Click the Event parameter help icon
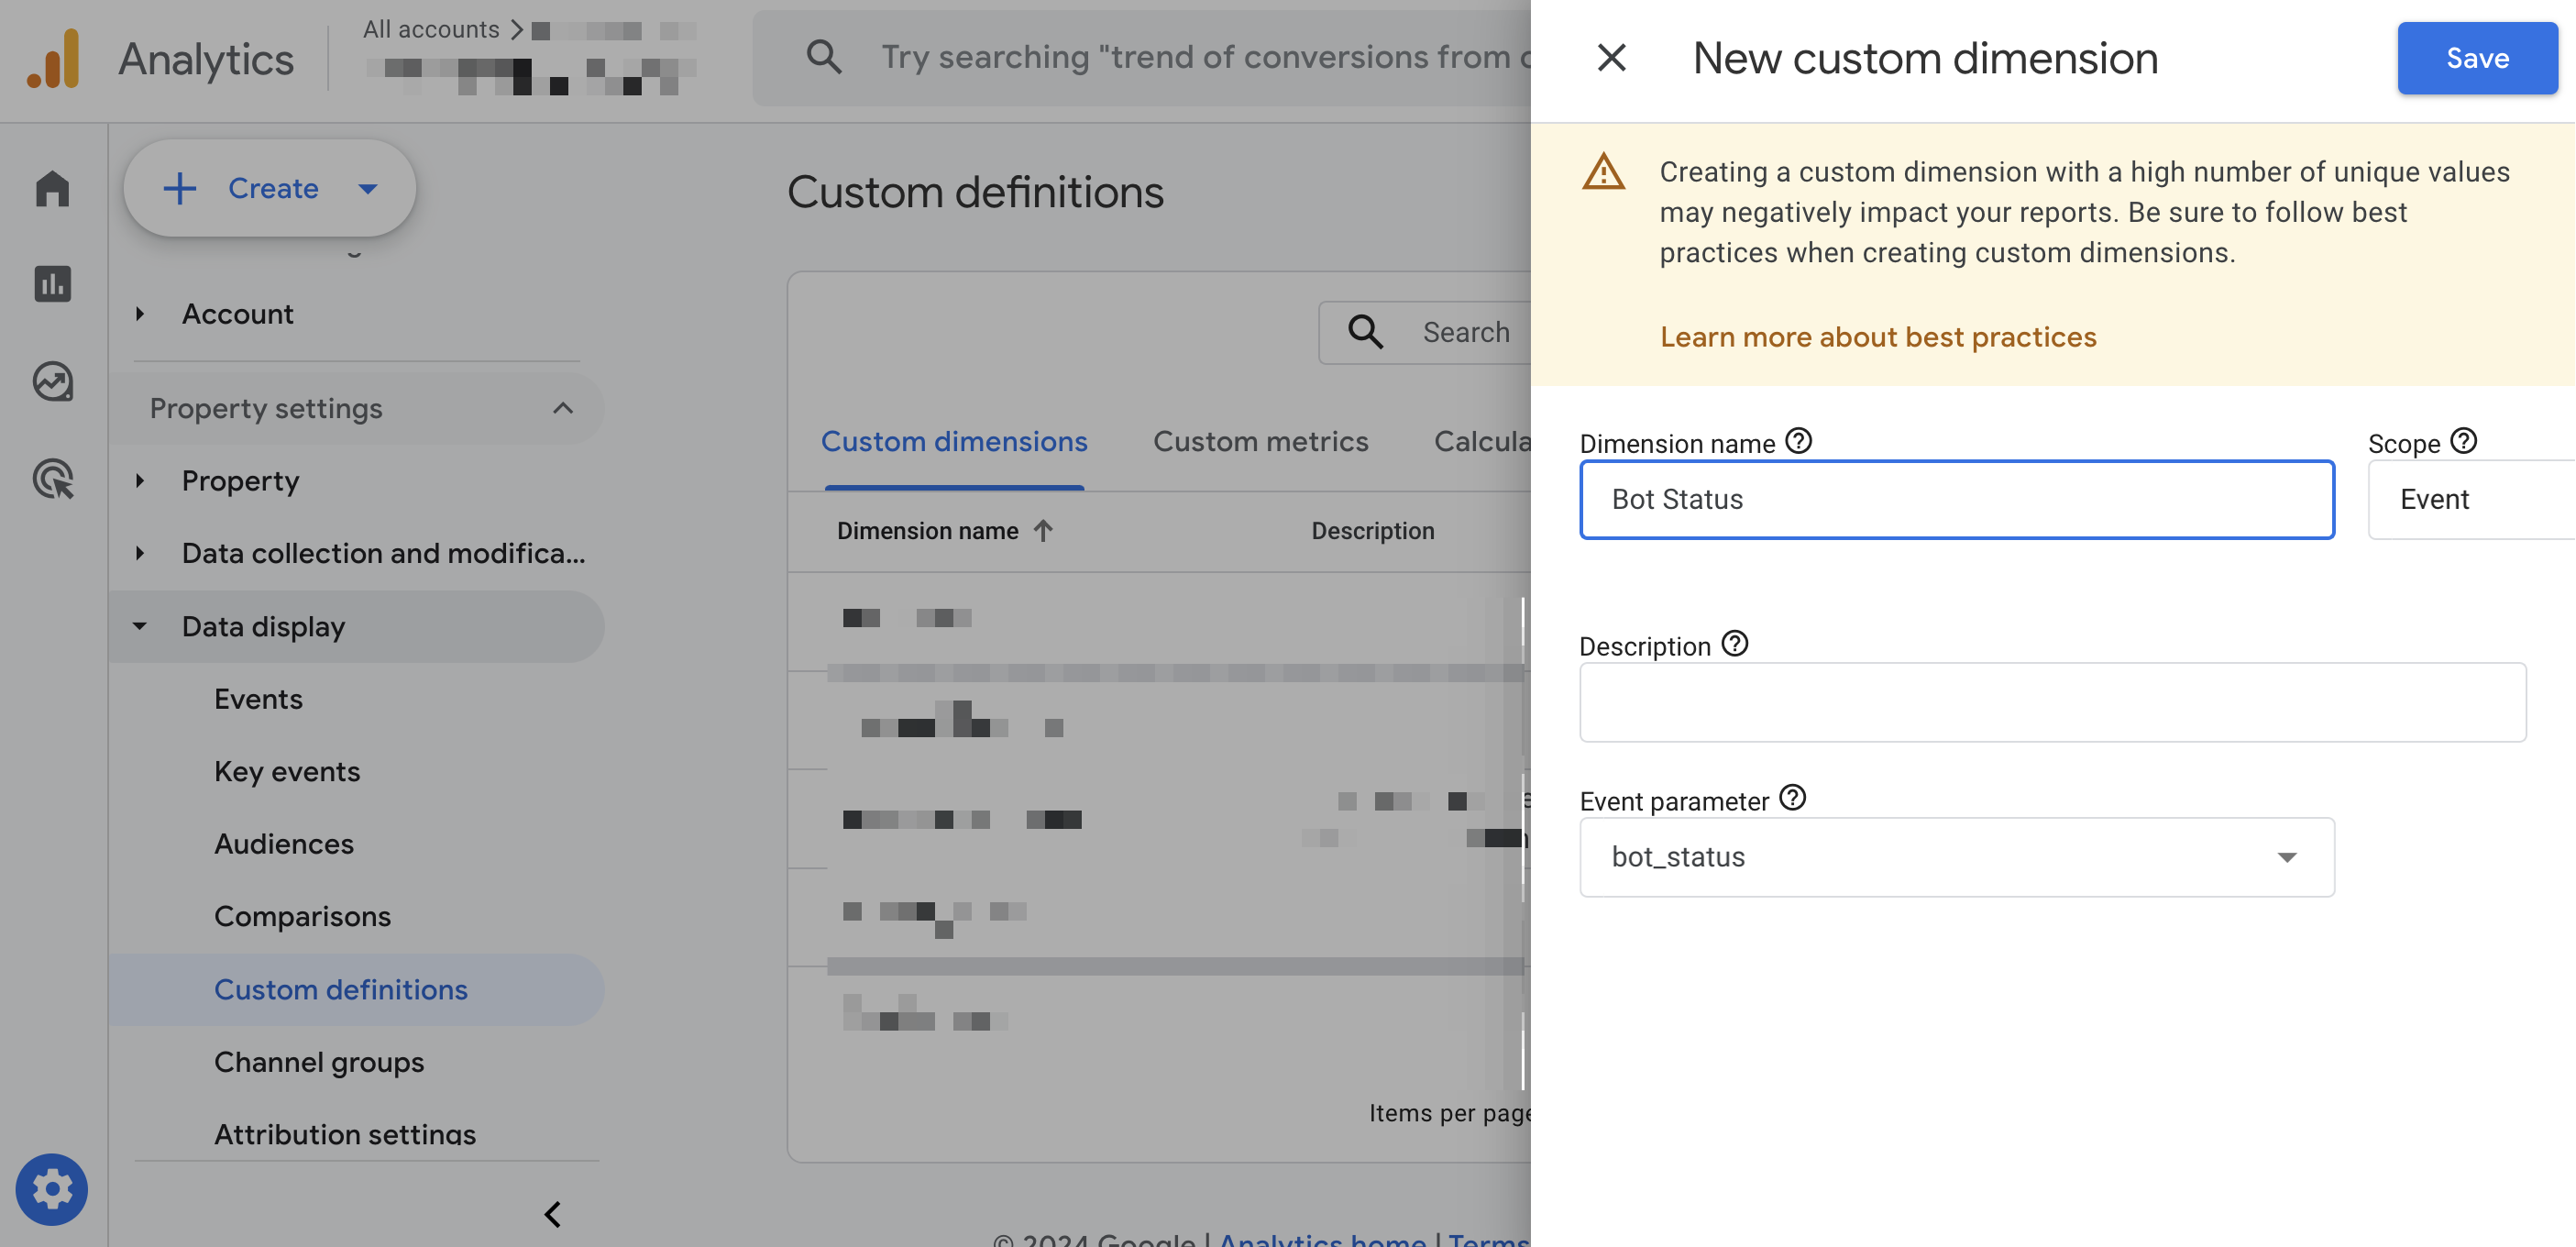 click(x=1792, y=798)
